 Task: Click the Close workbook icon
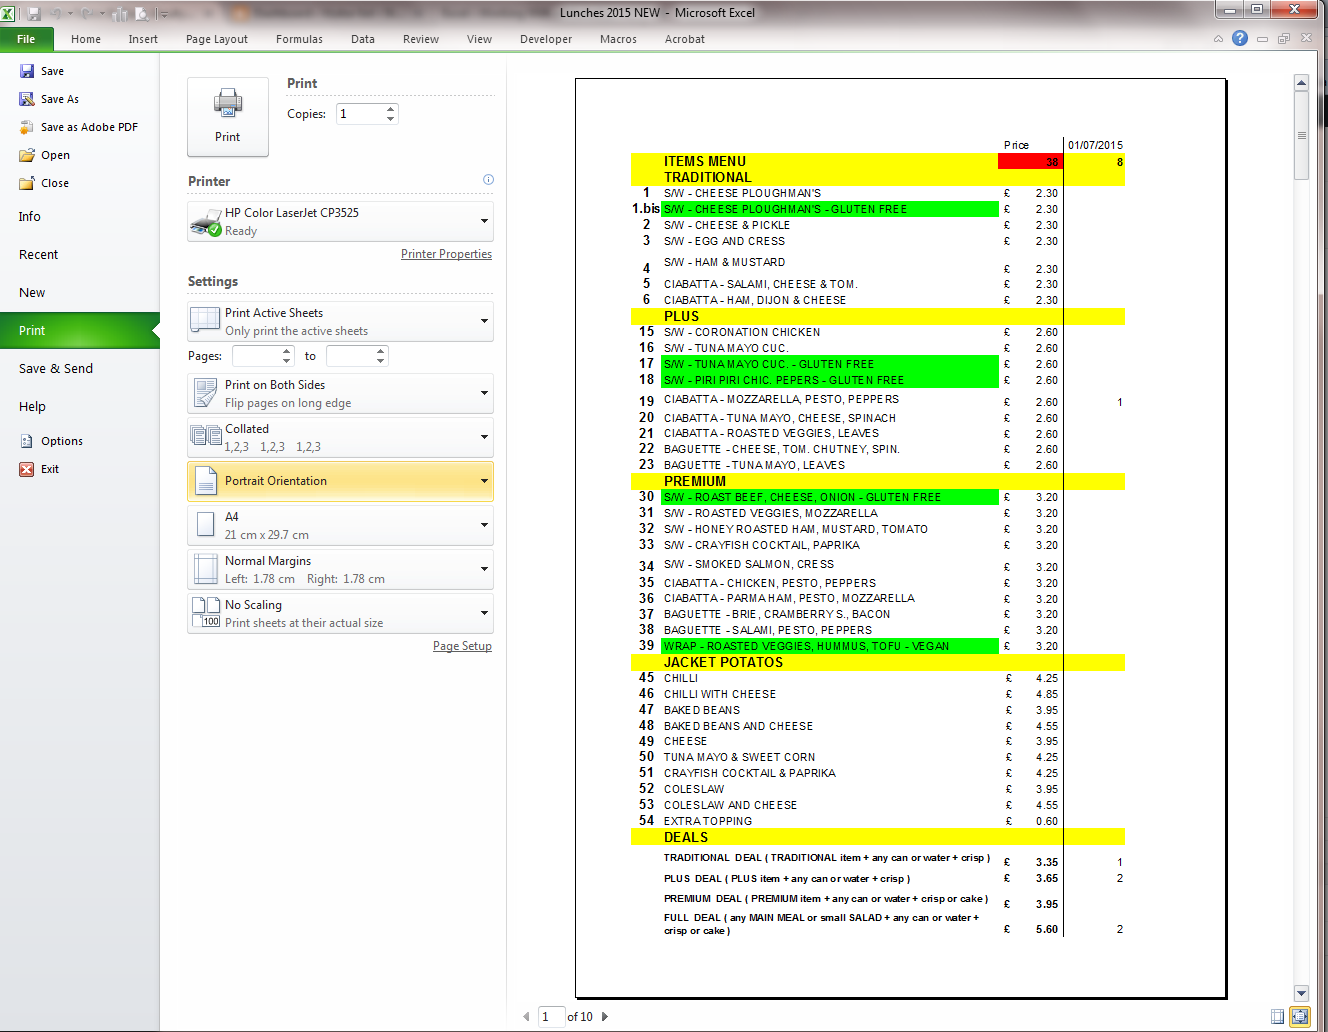27,183
